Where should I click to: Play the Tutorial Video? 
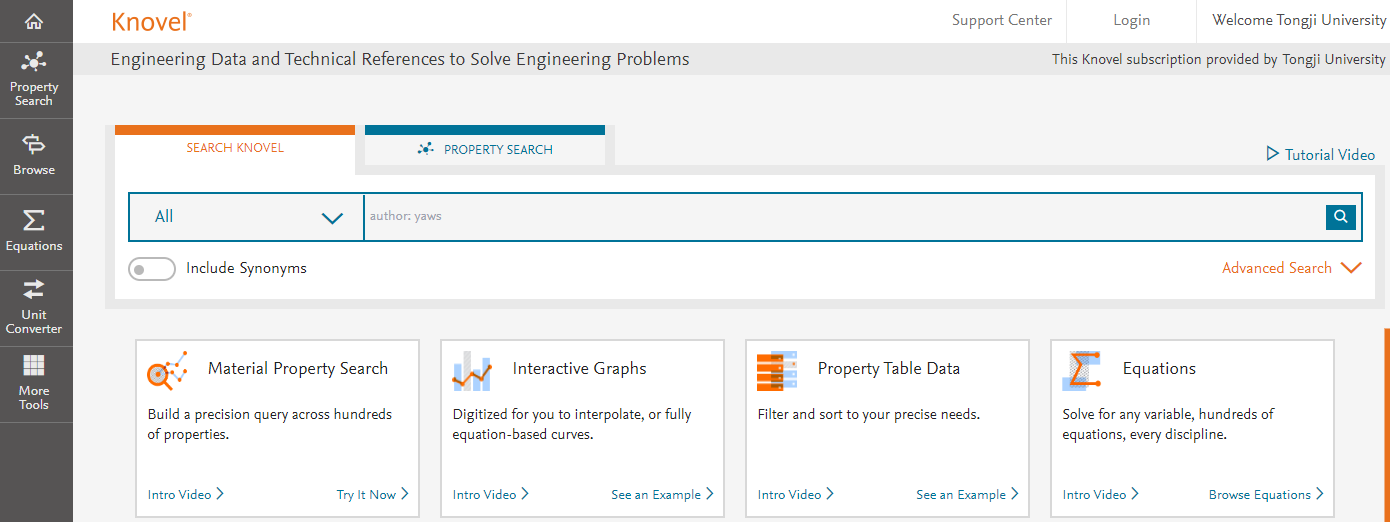click(1320, 155)
